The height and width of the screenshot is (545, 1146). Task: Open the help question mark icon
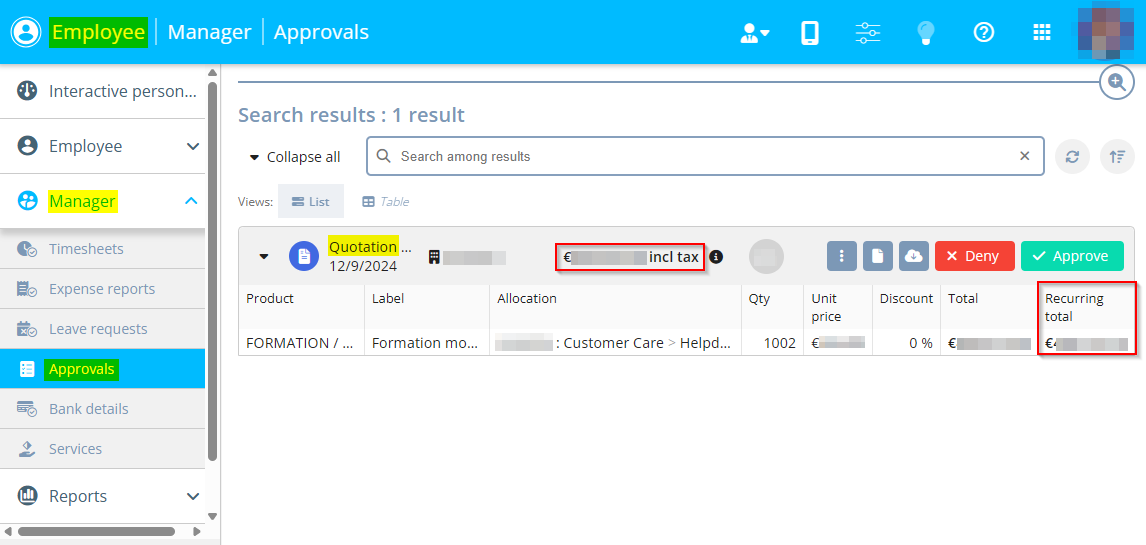click(x=984, y=33)
